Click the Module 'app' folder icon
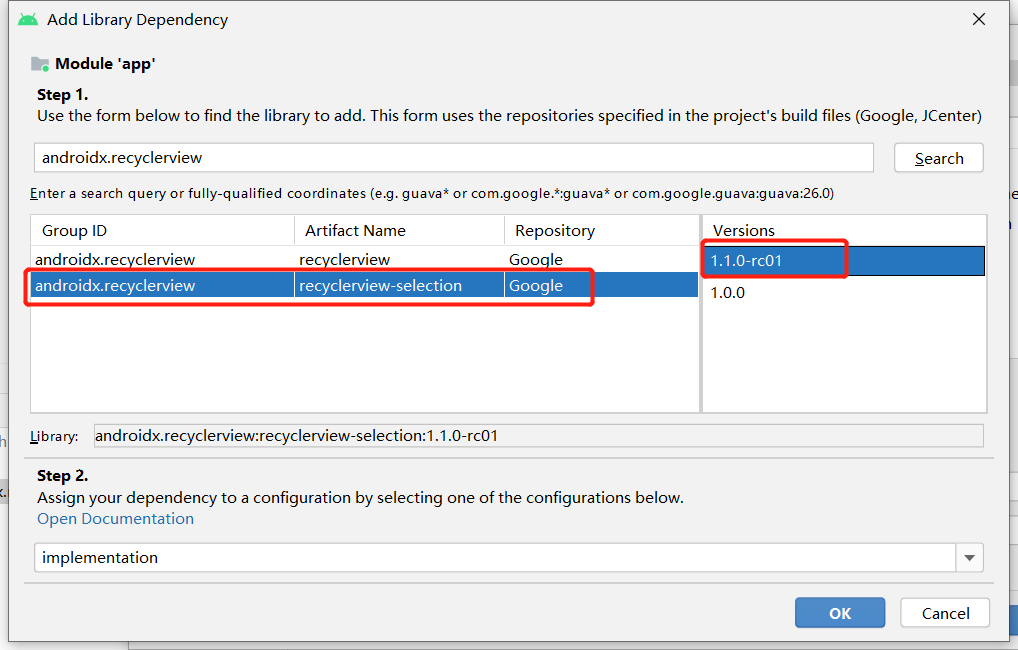The width and height of the screenshot is (1018, 650). pyautogui.click(x=38, y=63)
